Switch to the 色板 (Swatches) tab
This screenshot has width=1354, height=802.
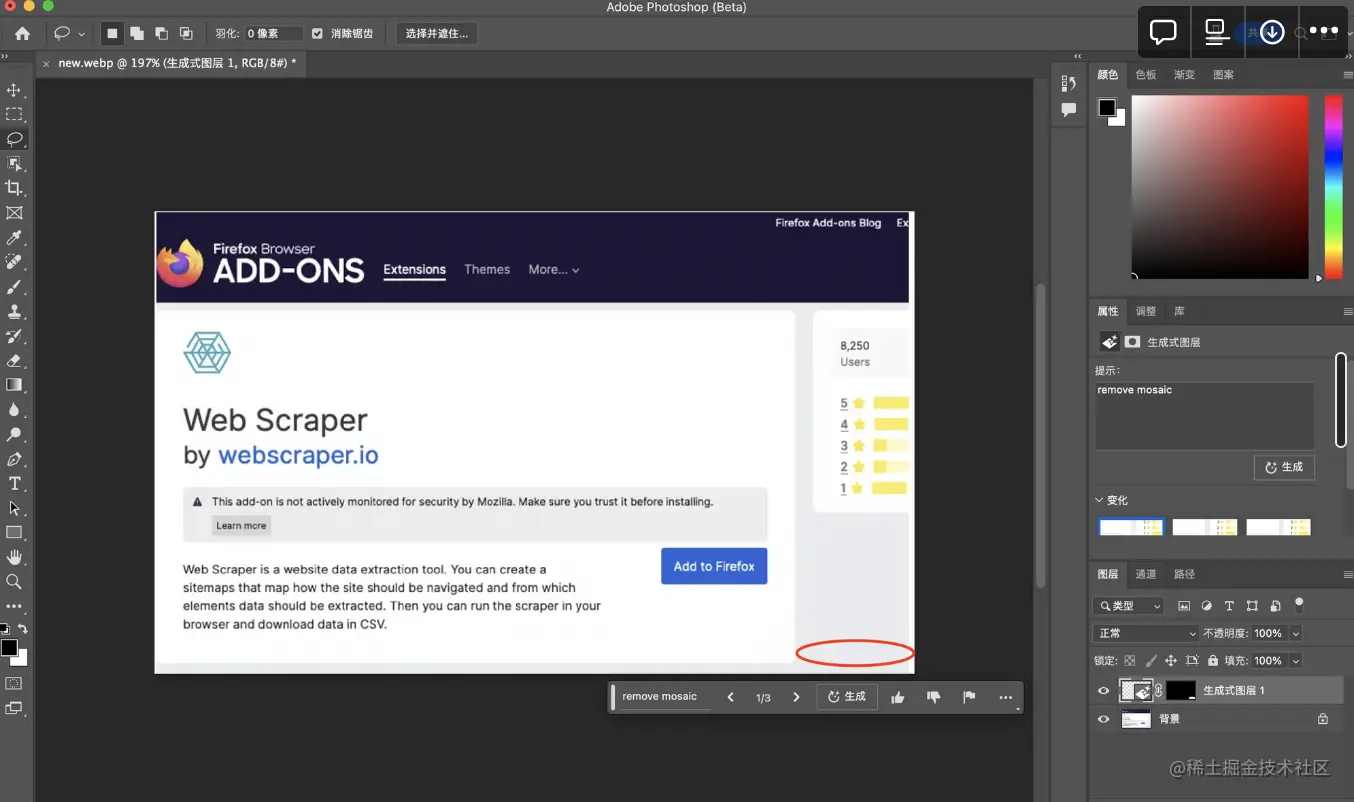click(1146, 75)
